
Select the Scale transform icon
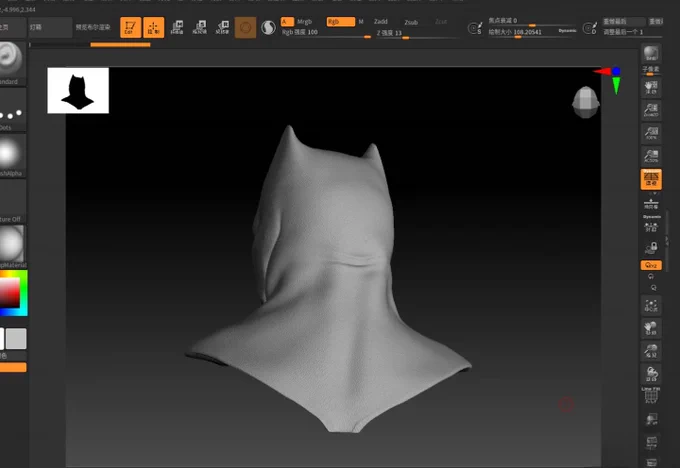[199, 27]
